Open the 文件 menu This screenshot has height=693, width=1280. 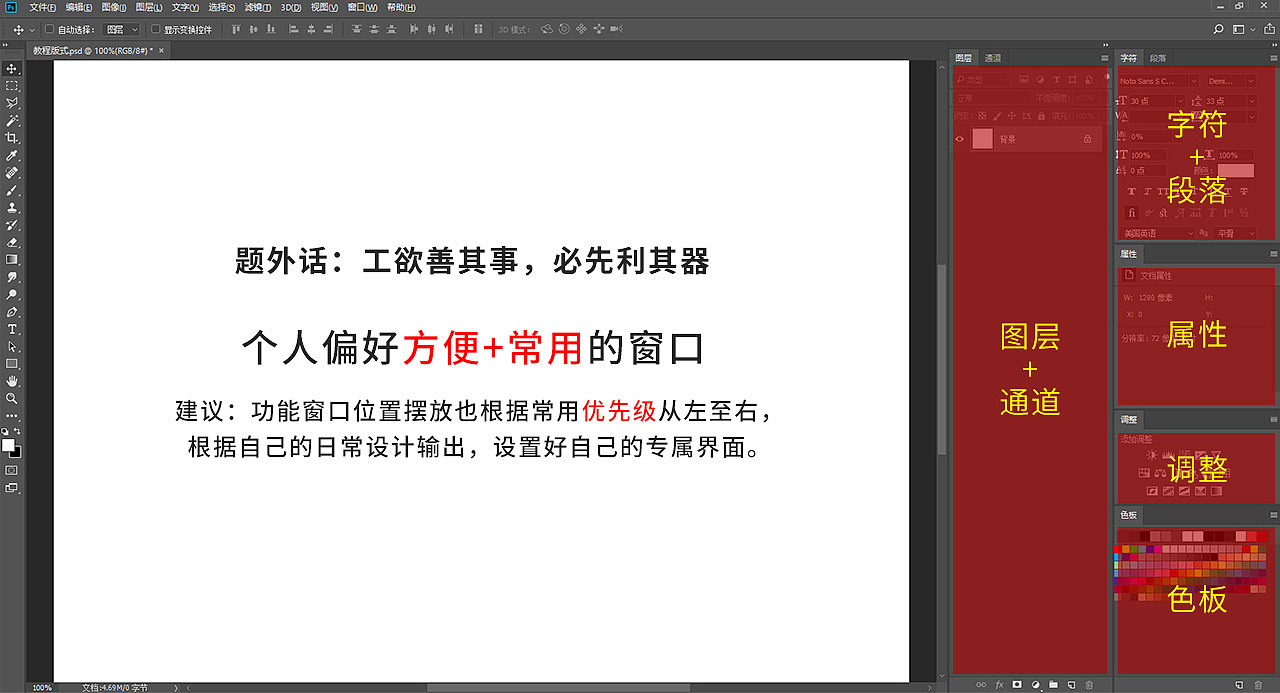(43, 7)
